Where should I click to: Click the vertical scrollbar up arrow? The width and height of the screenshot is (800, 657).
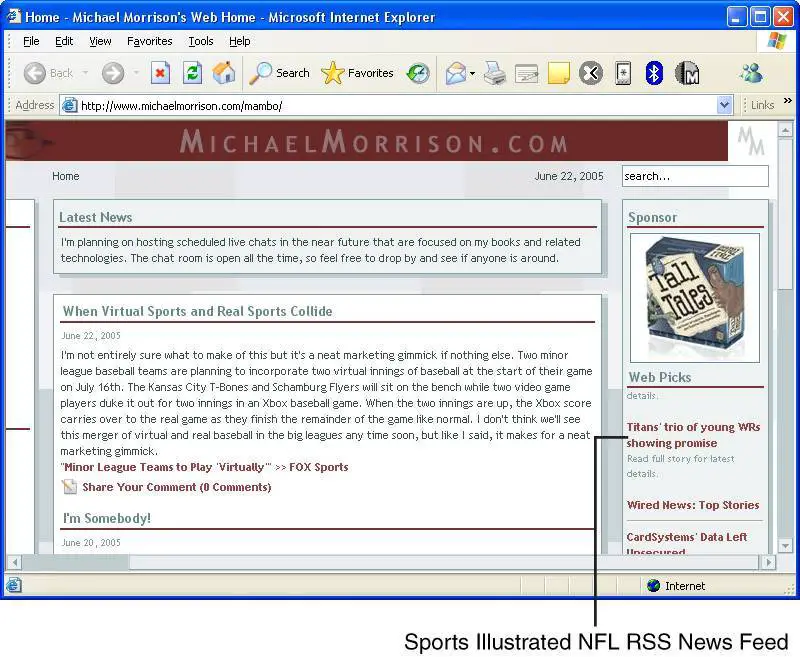pyautogui.click(x=785, y=130)
